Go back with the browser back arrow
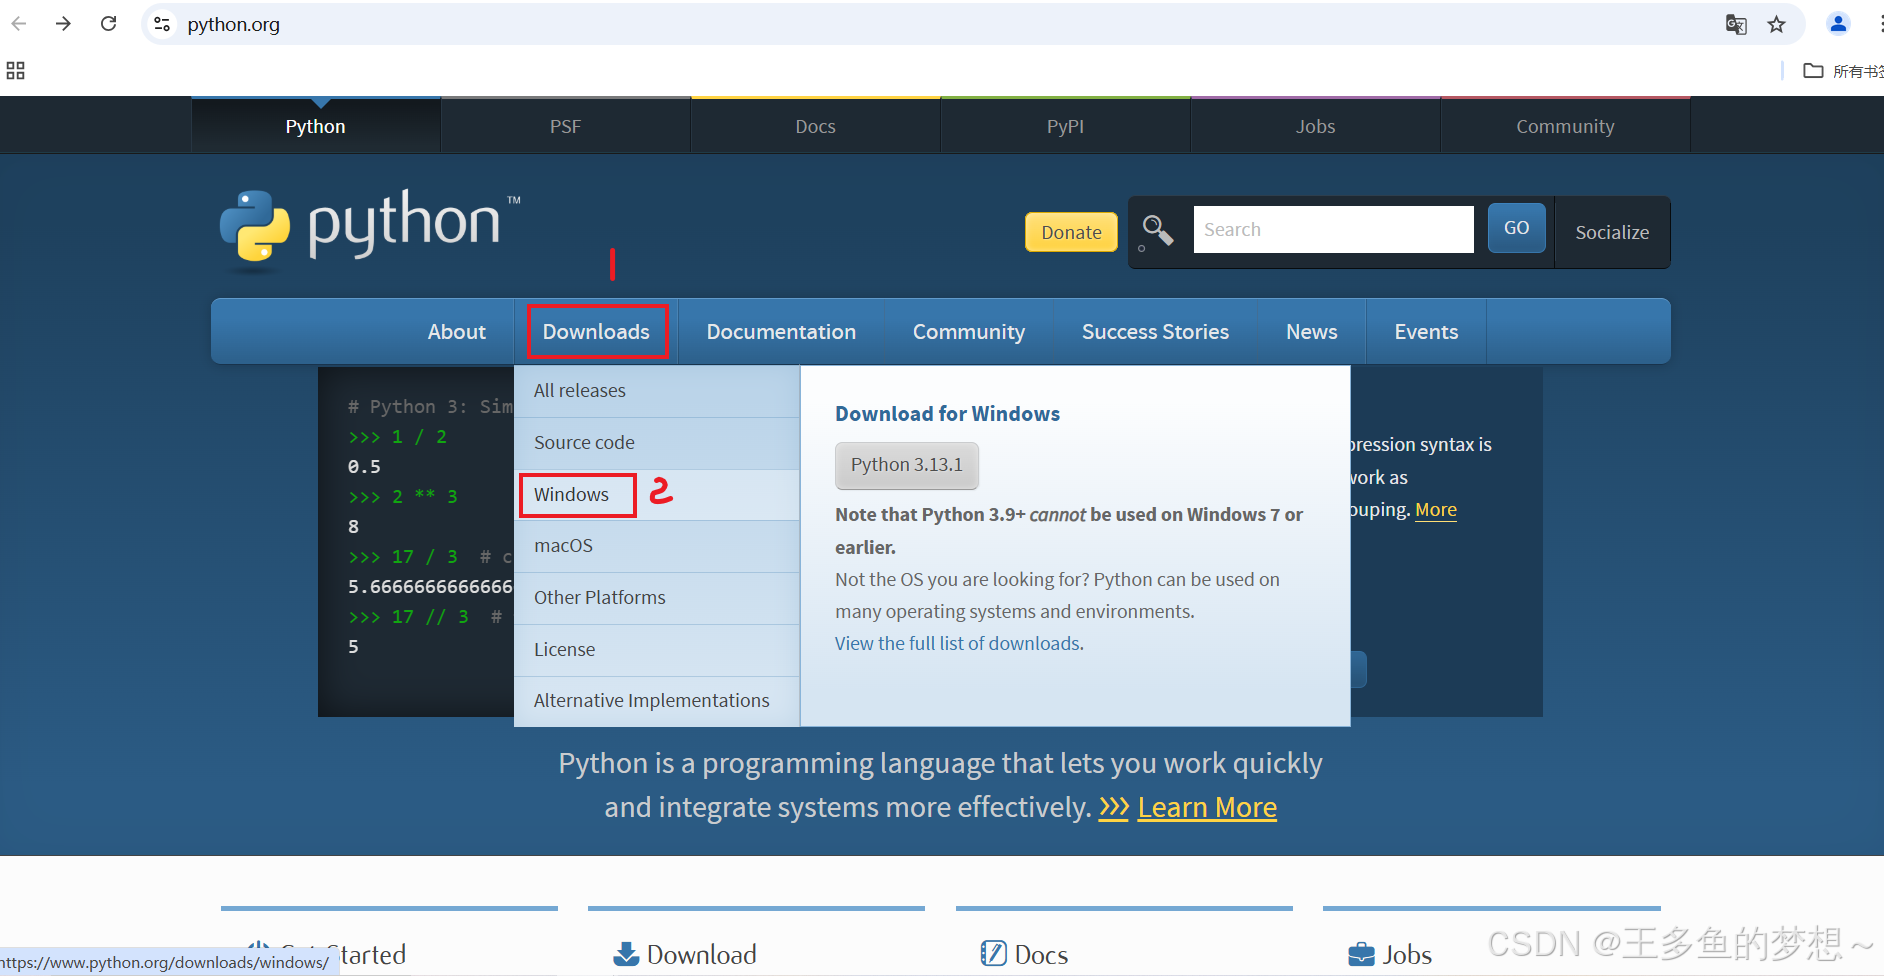The image size is (1884, 976). (x=18, y=24)
